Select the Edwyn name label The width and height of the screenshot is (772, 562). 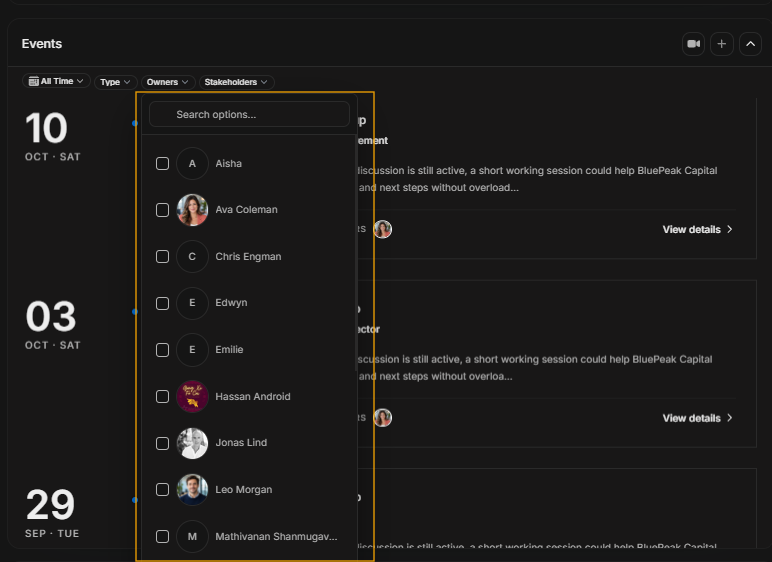click(x=231, y=303)
